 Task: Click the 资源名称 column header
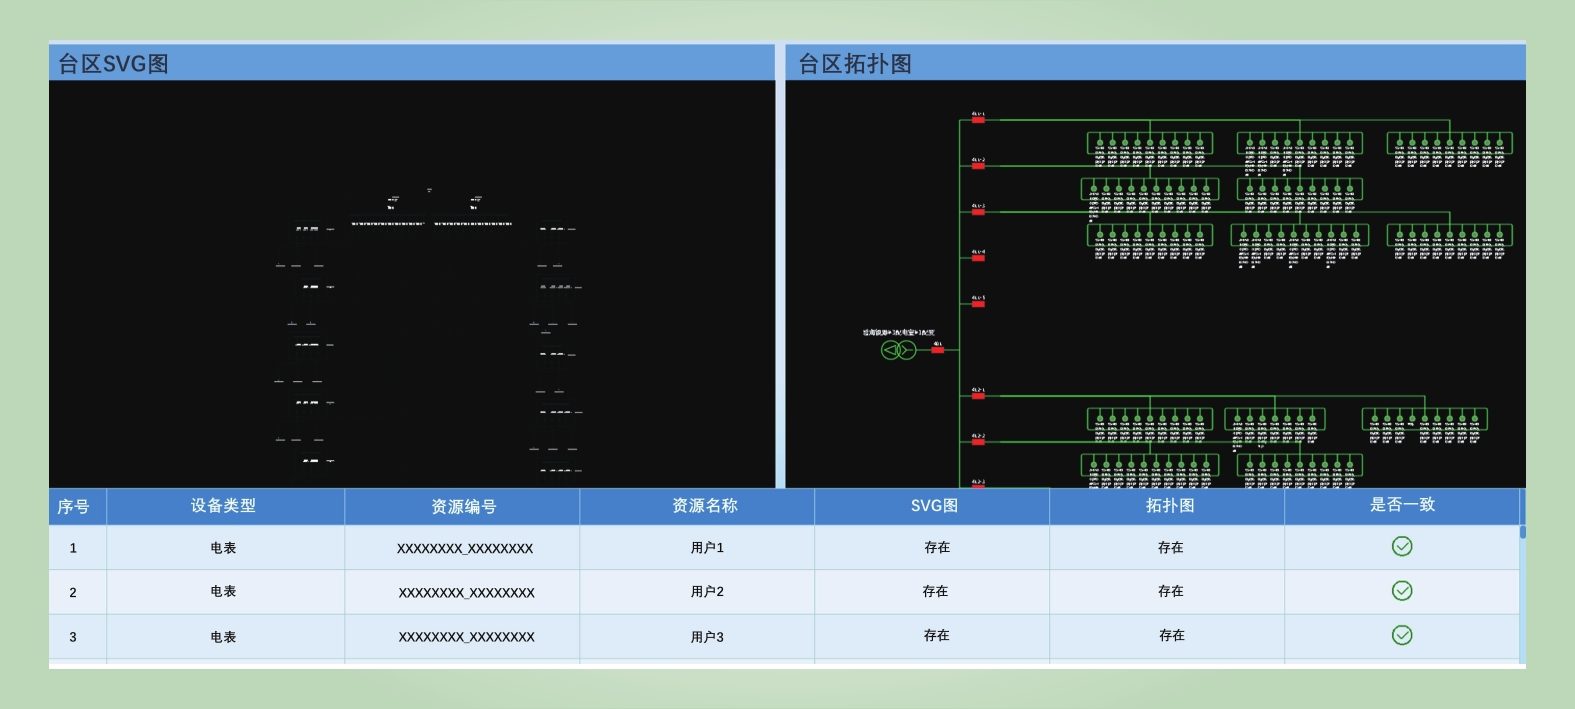click(x=705, y=506)
